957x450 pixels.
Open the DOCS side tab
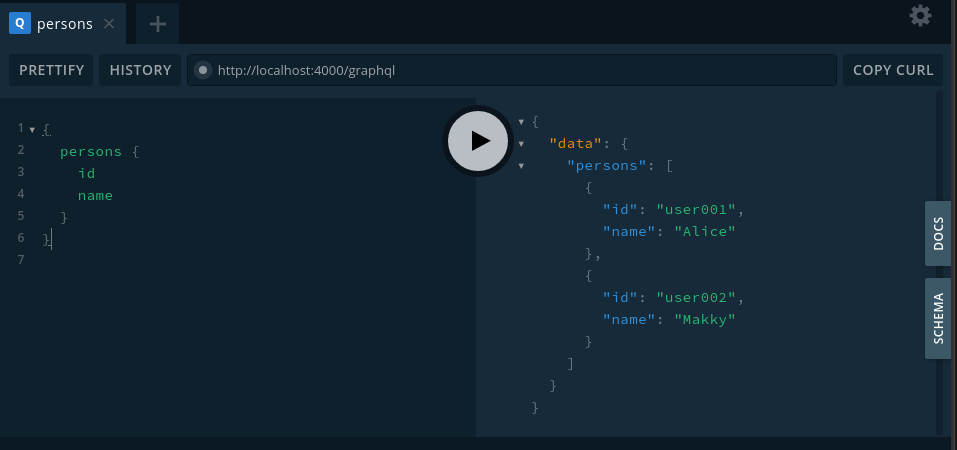click(938, 233)
